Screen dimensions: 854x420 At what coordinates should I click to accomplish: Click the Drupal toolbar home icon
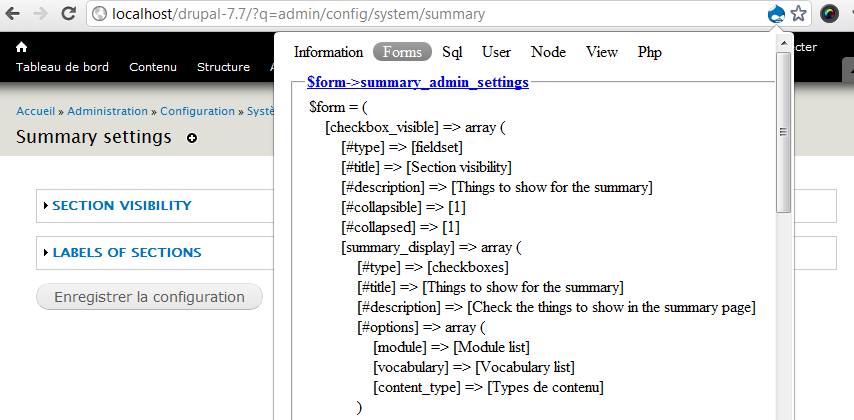[x=22, y=47]
